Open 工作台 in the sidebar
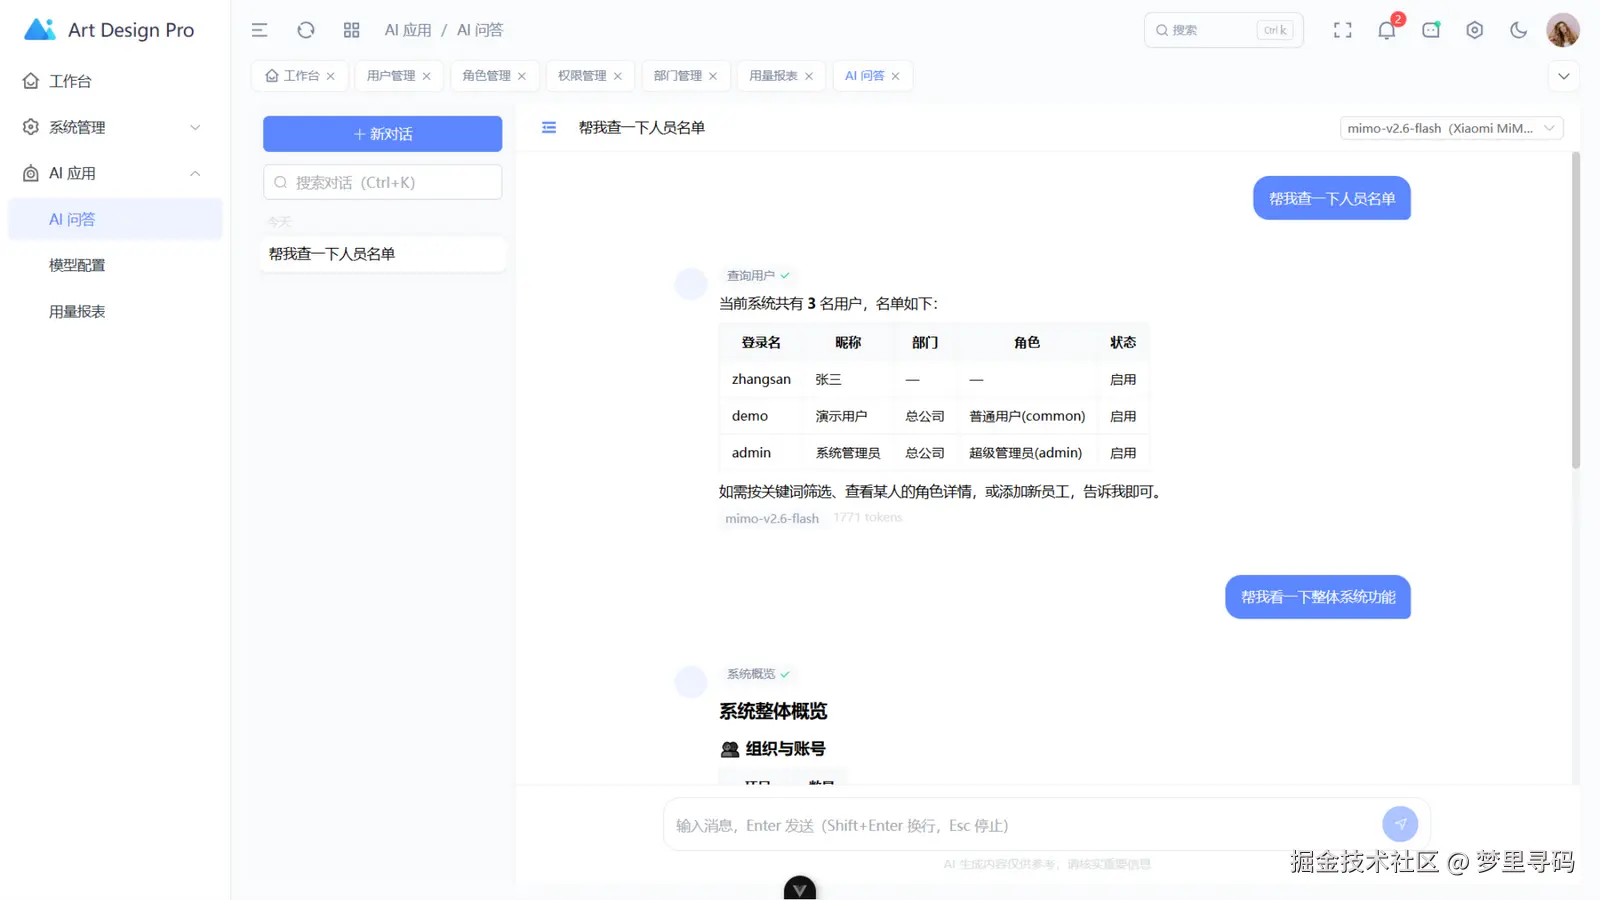This screenshot has height=900, width=1600. tap(115, 81)
